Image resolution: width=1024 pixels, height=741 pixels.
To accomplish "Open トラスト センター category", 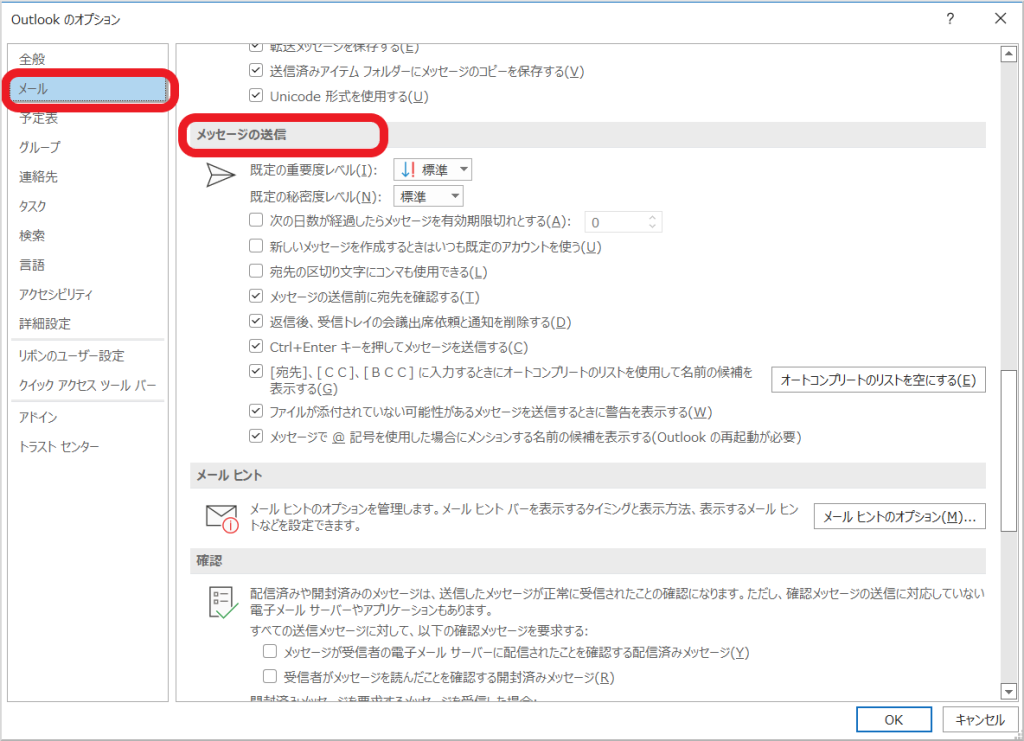I will click(88, 447).
